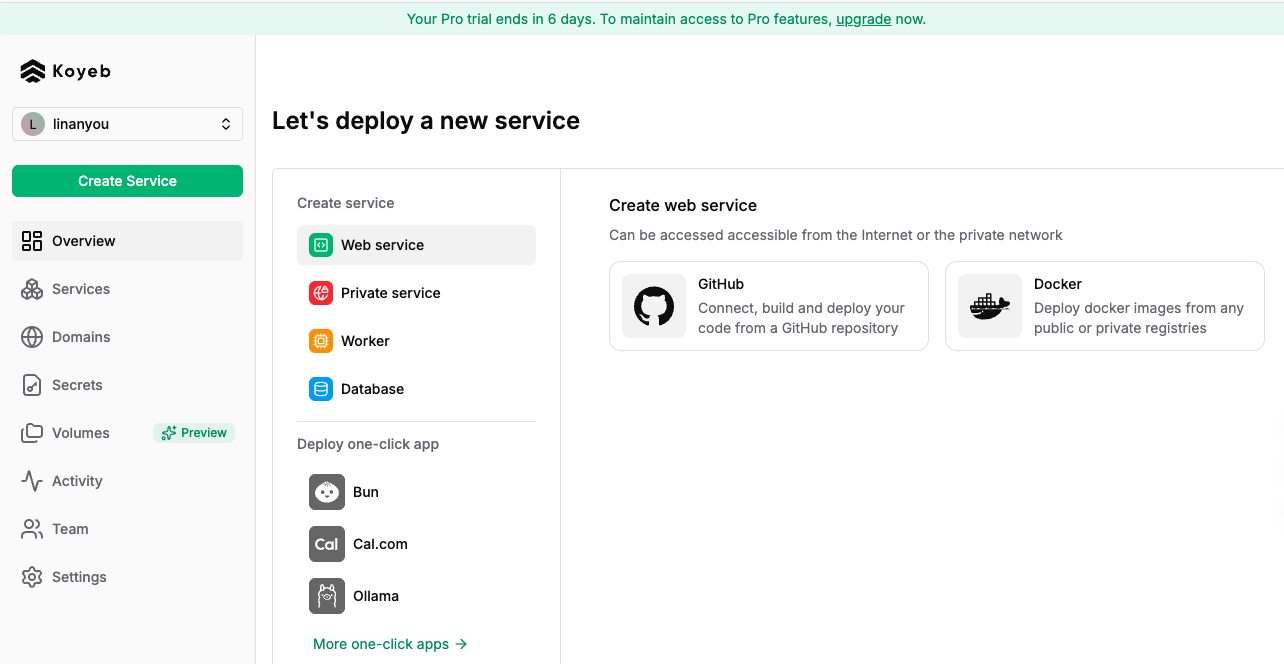Screen dimensions: 1284x664
Task: Expand More one-click apps link
Action: (x=390, y=644)
